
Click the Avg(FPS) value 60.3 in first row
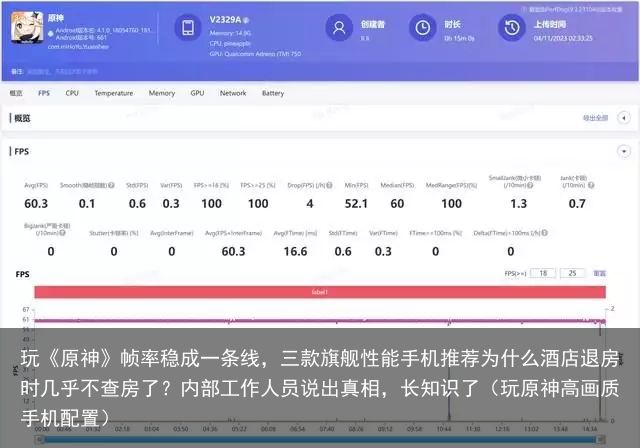click(36, 203)
